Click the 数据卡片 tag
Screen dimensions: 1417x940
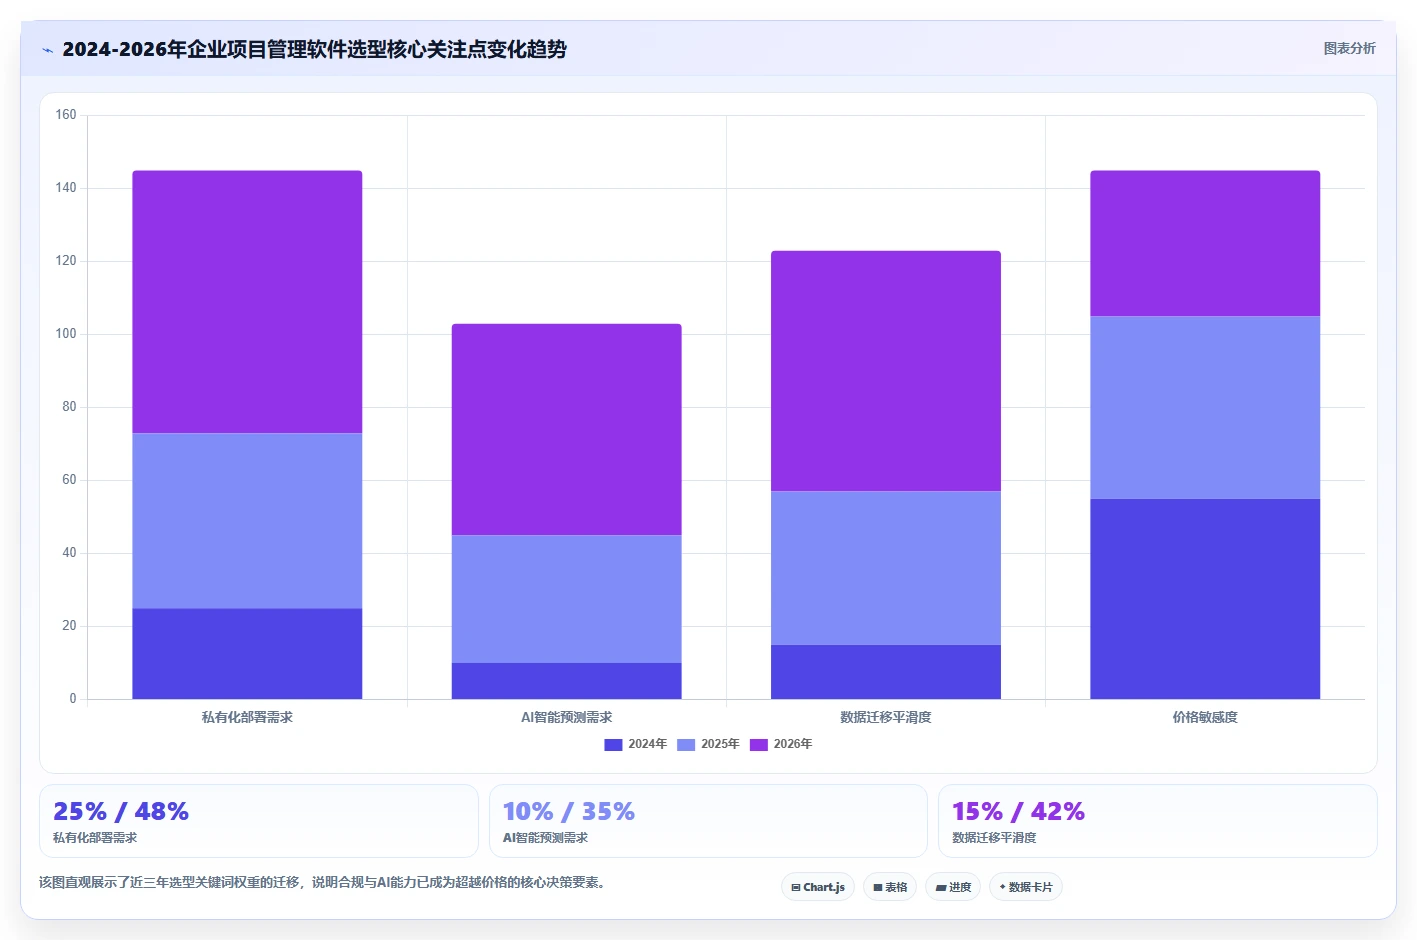[1025, 887]
